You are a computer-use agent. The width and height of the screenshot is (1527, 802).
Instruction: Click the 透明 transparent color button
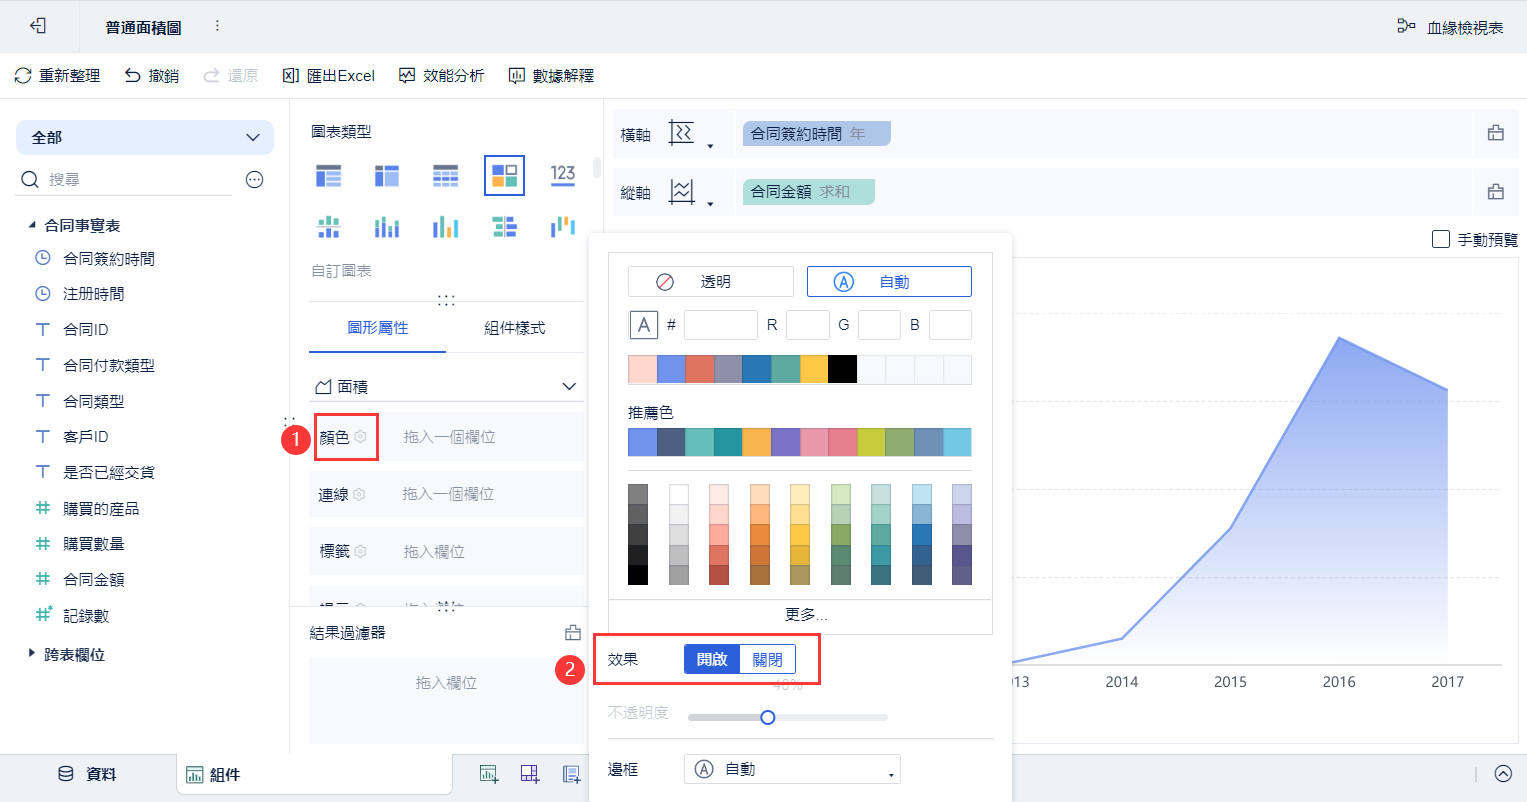(x=710, y=282)
